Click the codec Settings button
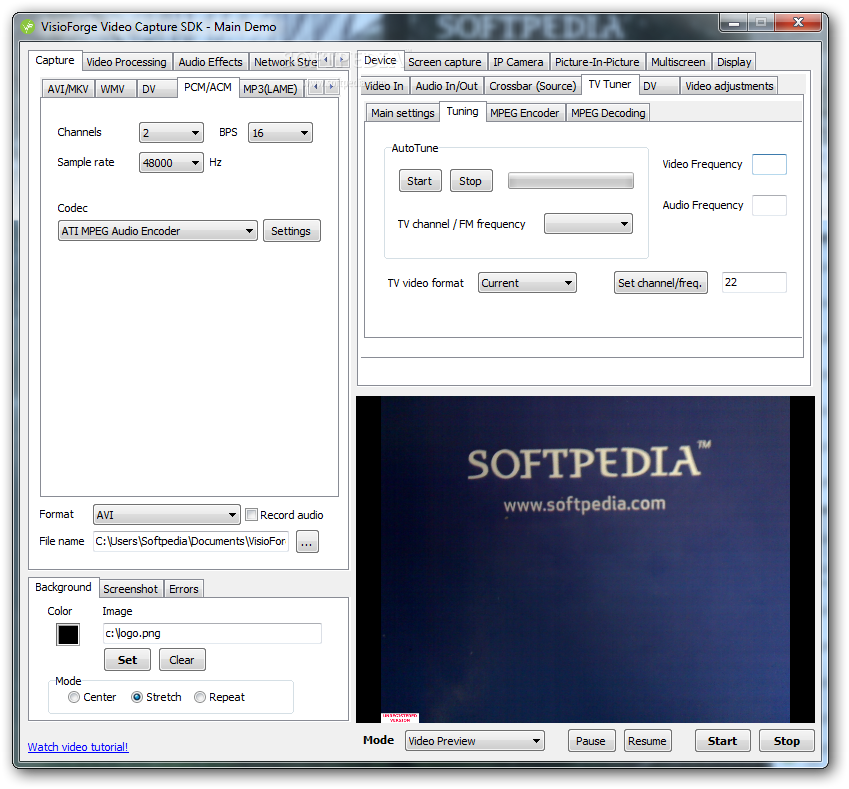This screenshot has width=849, height=789. click(291, 231)
